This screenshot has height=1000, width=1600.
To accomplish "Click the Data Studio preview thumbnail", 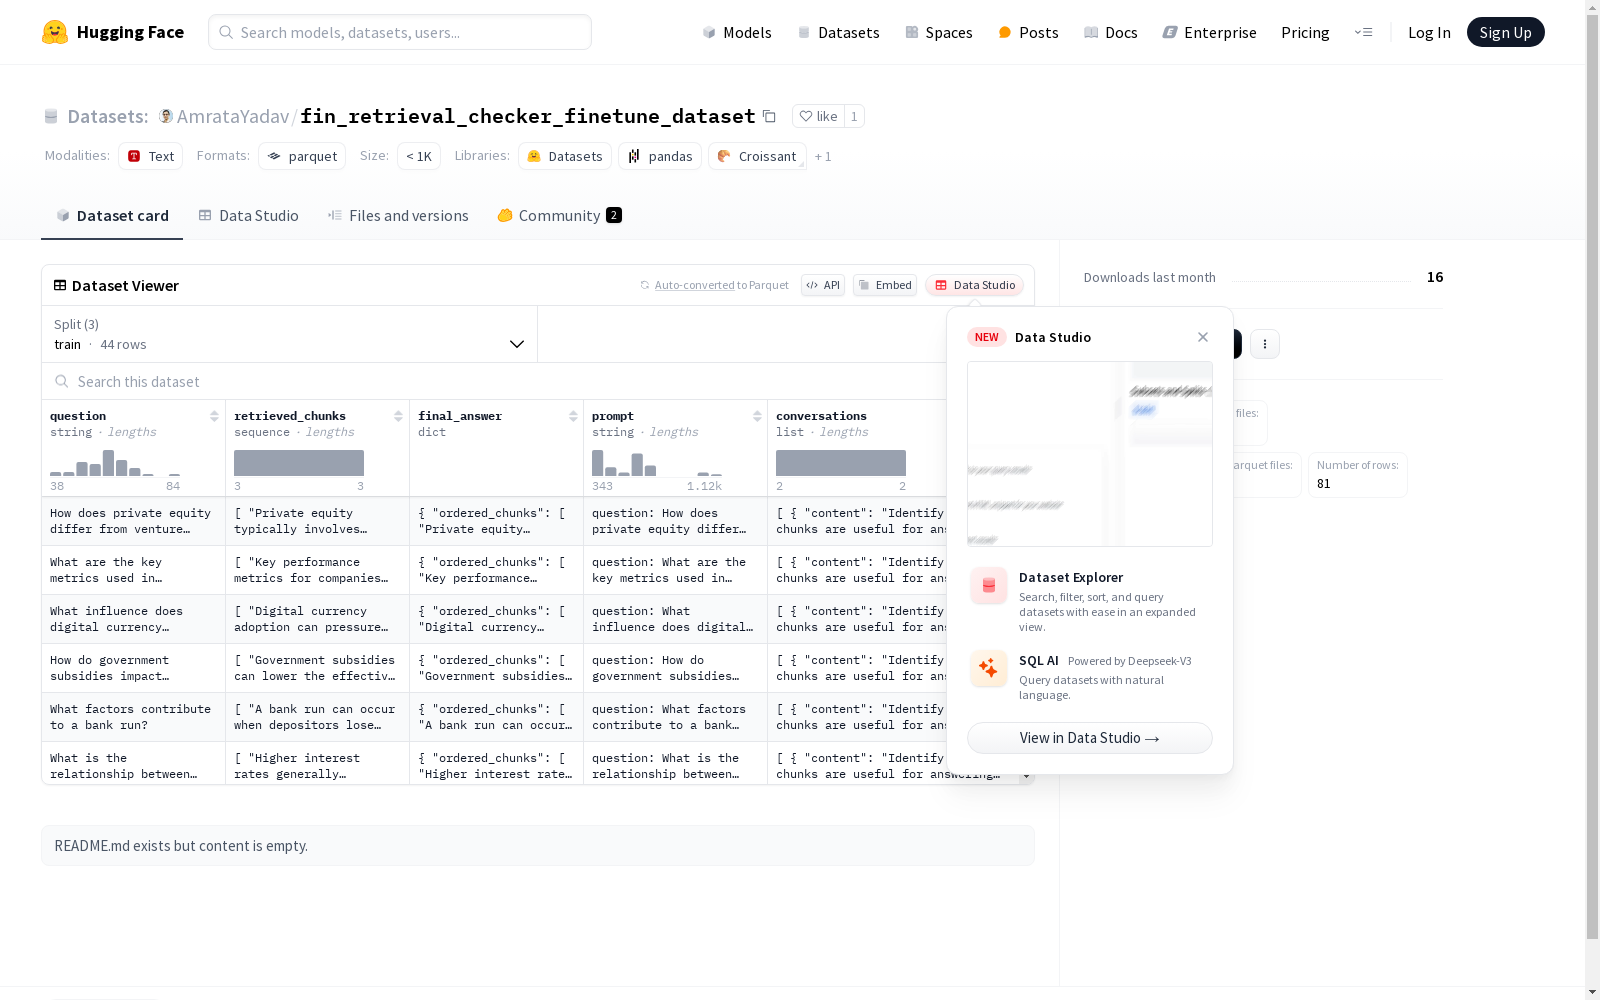I will click(x=1089, y=454).
